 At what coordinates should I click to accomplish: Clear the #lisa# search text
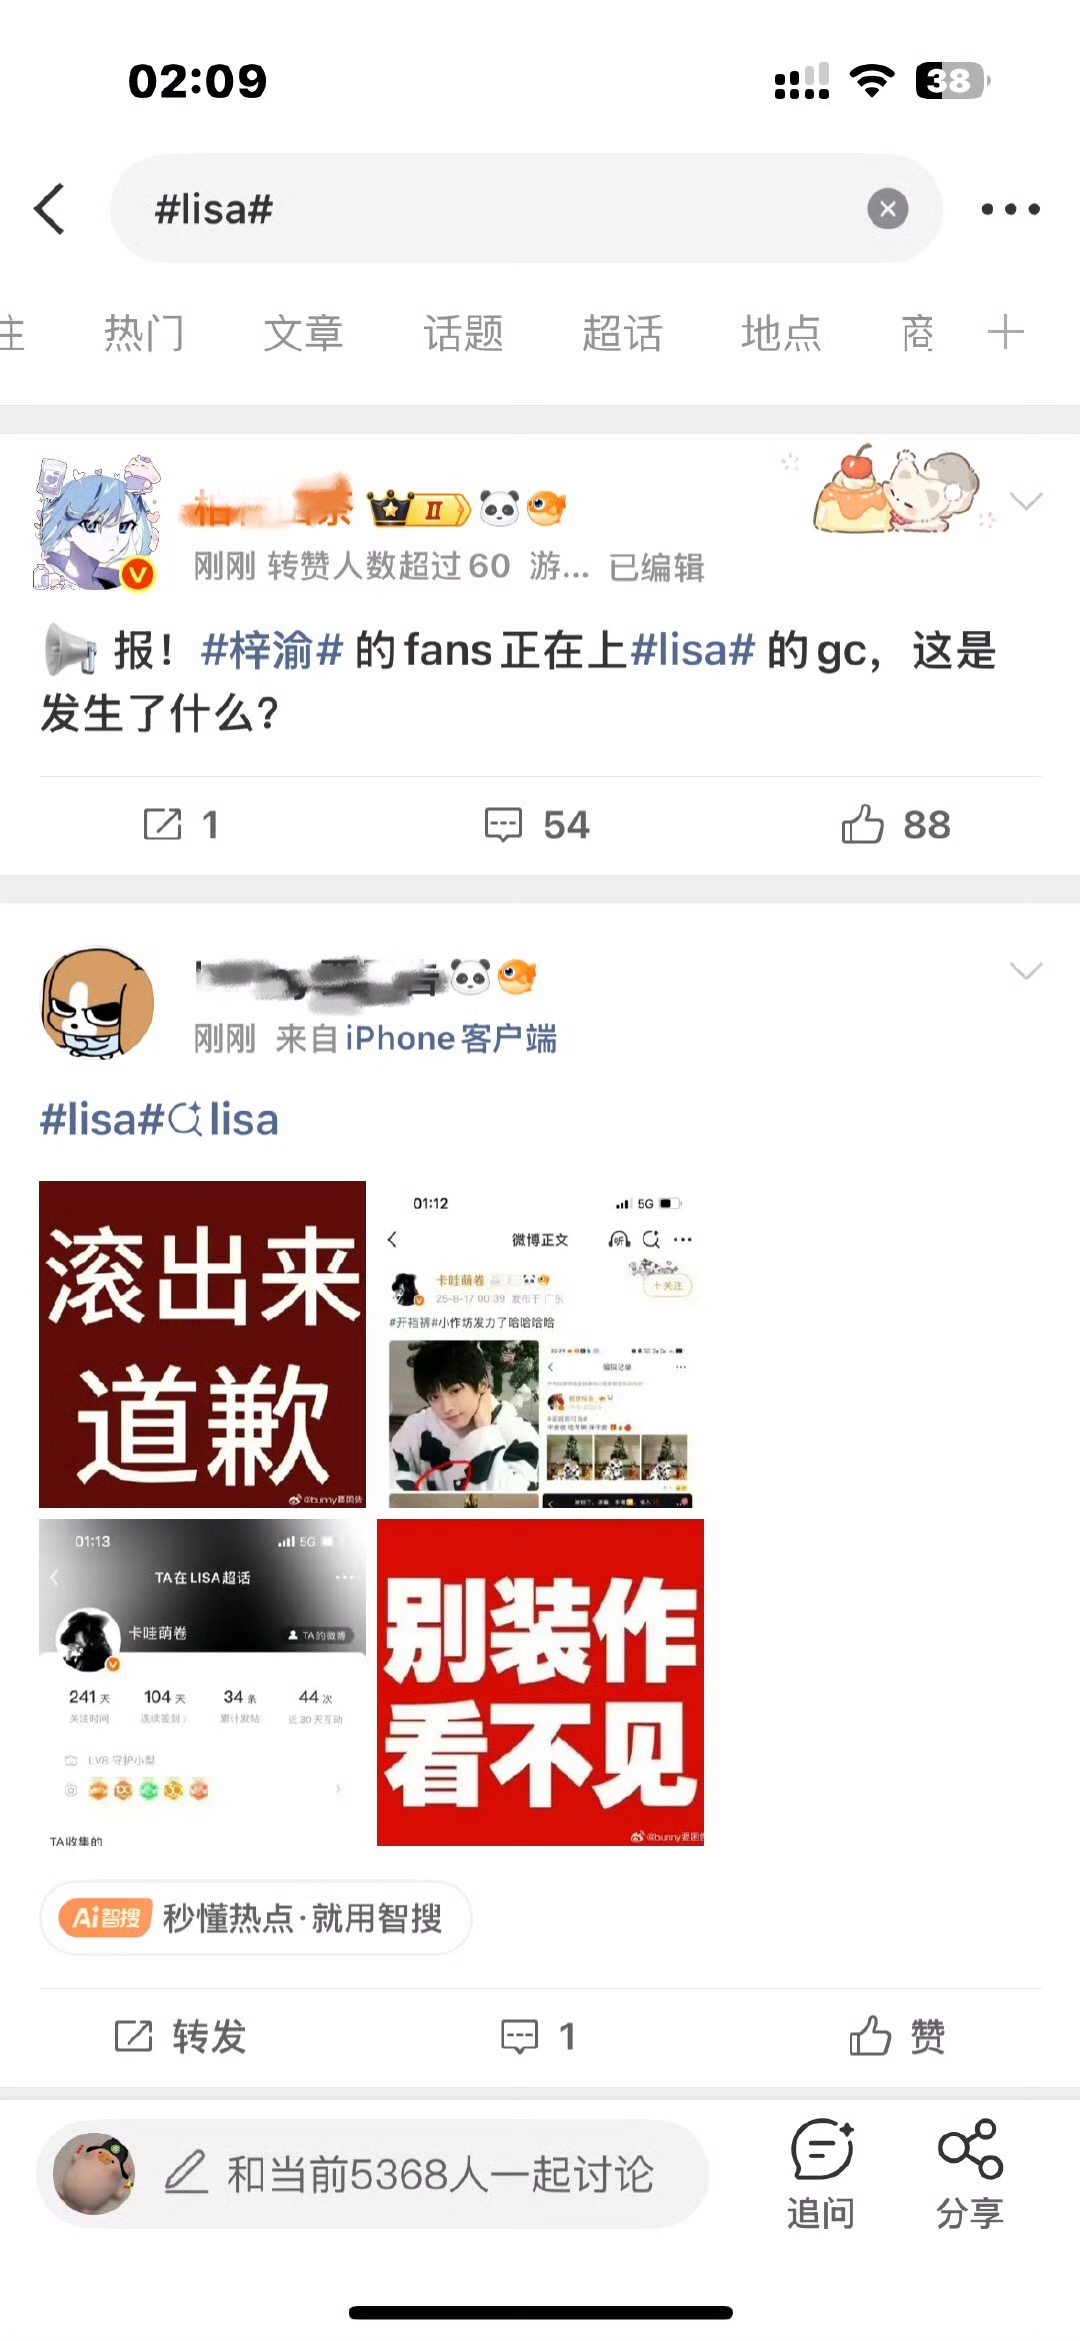point(887,209)
